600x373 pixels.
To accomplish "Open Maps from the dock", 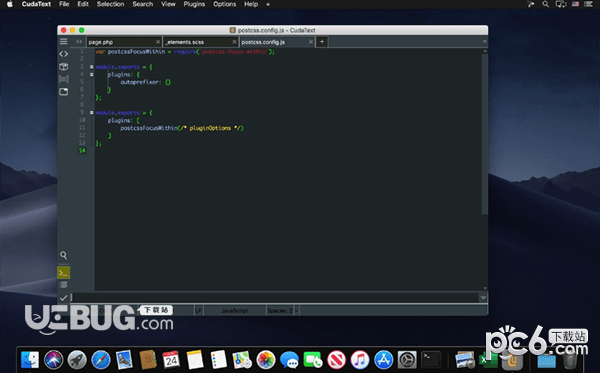I will [242, 360].
